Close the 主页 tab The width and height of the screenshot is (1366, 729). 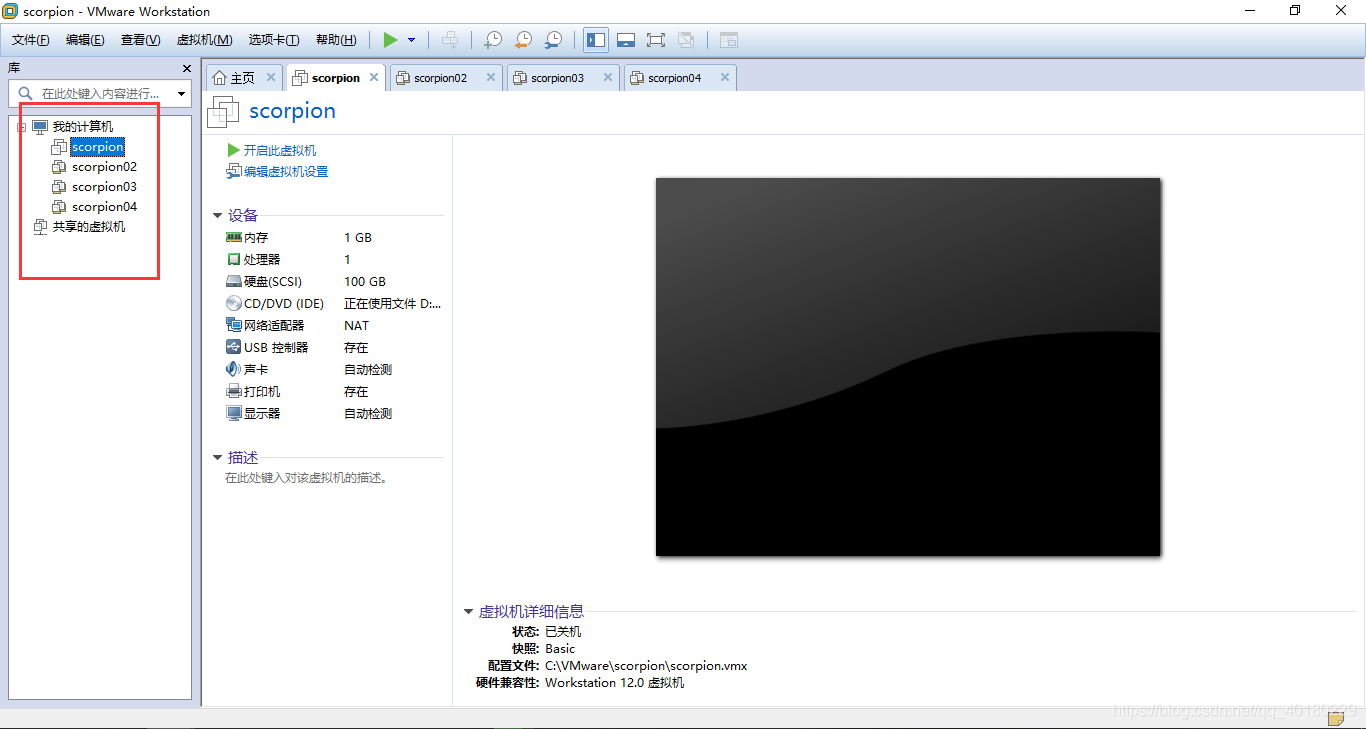(271, 77)
